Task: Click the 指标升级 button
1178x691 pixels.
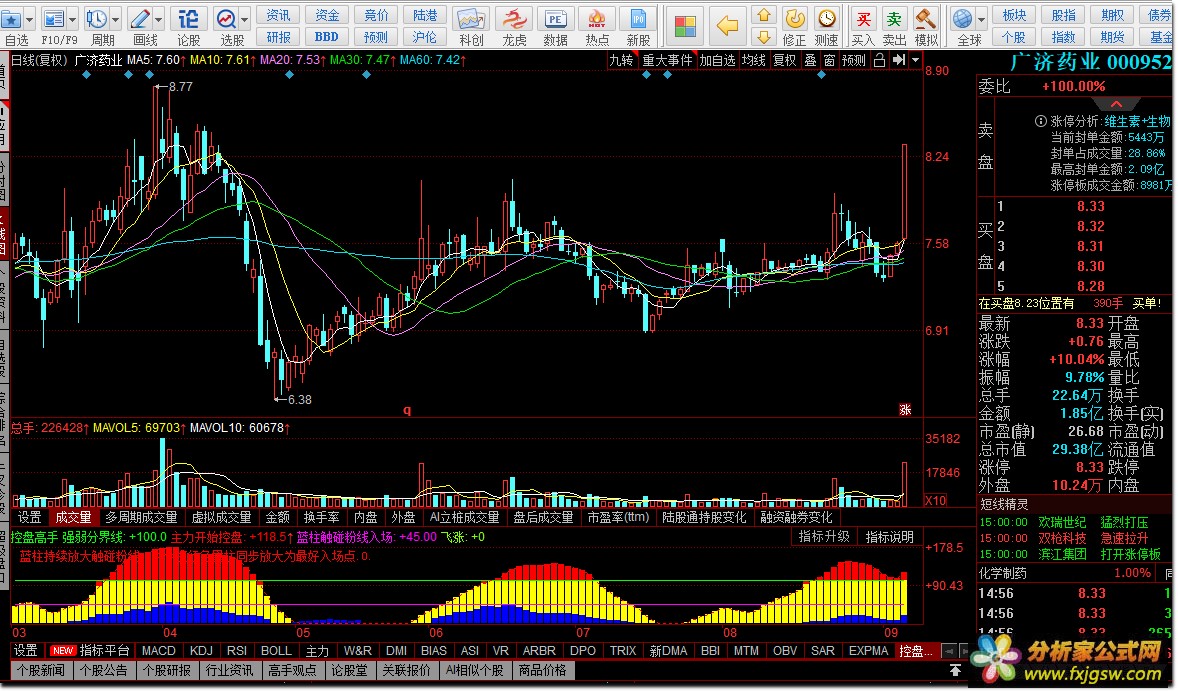Action: coord(824,536)
